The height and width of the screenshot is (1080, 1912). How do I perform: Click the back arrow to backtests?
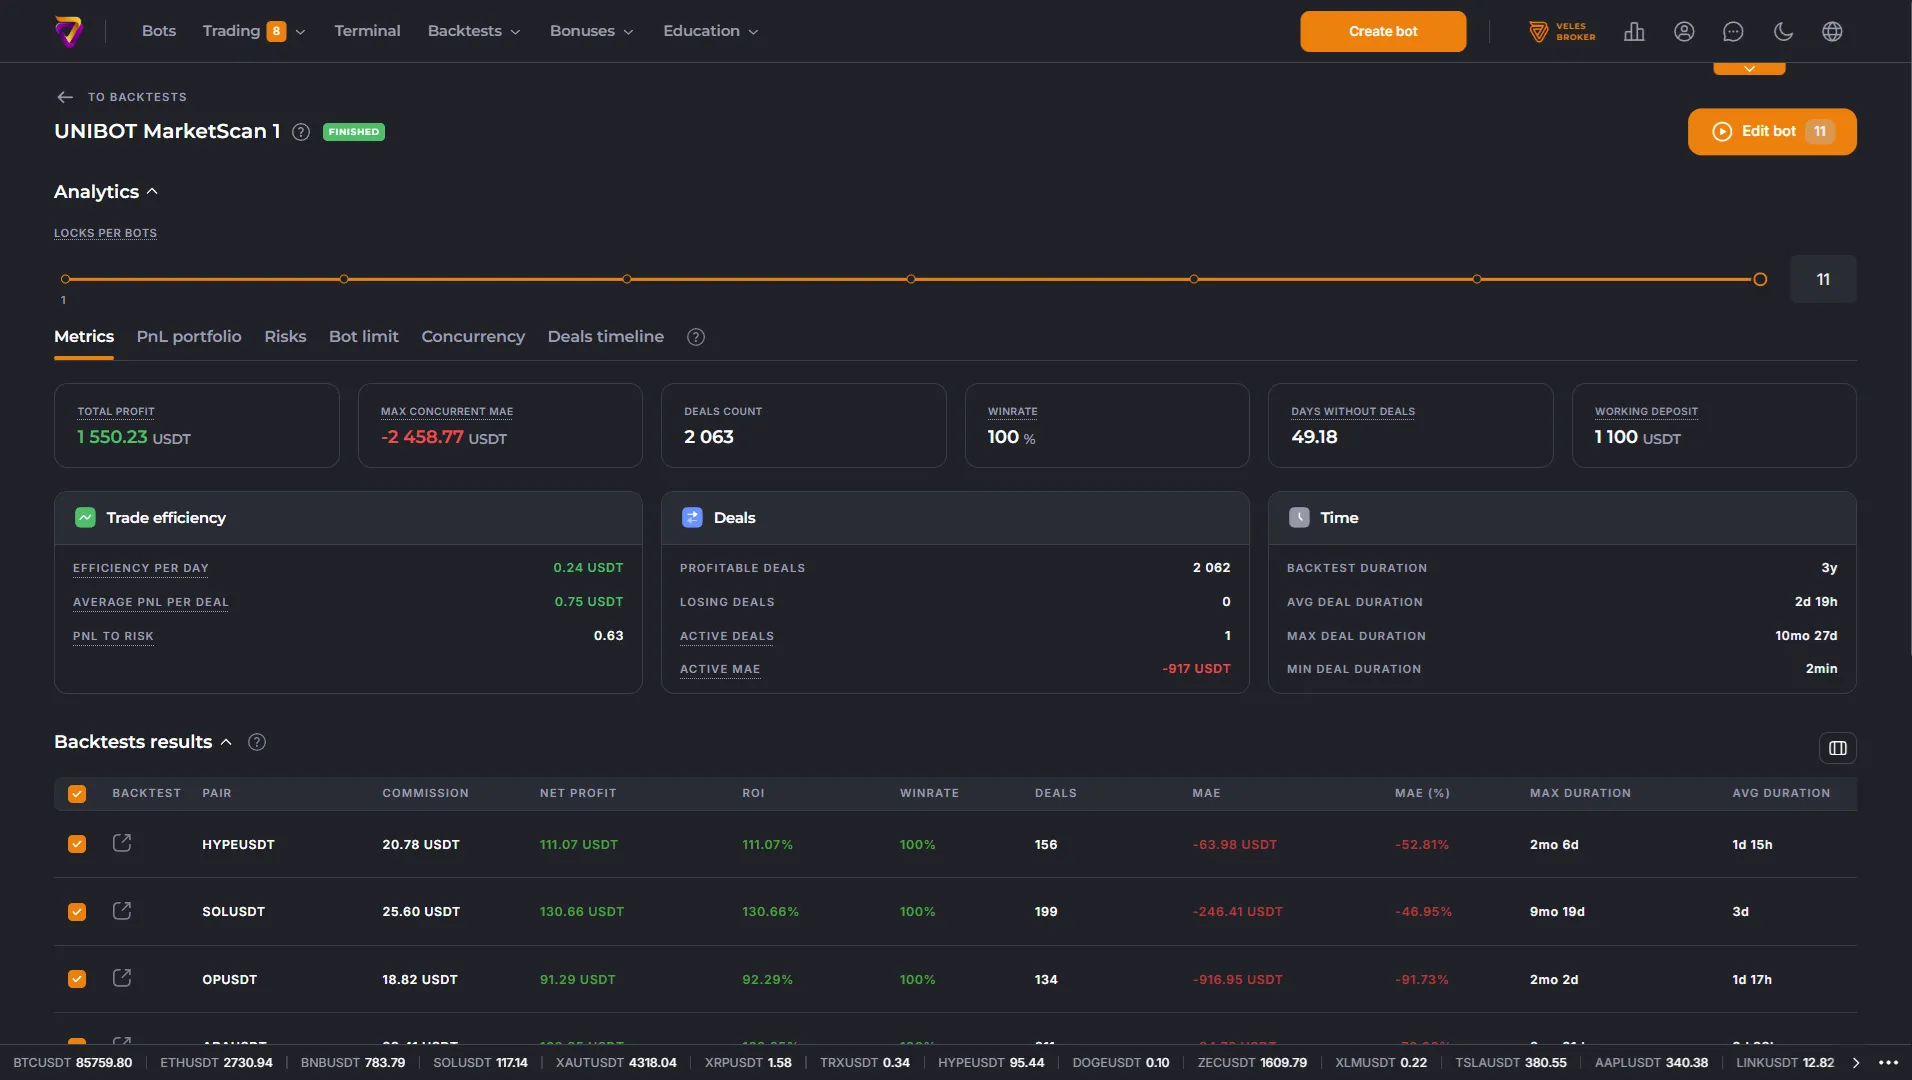click(x=65, y=97)
